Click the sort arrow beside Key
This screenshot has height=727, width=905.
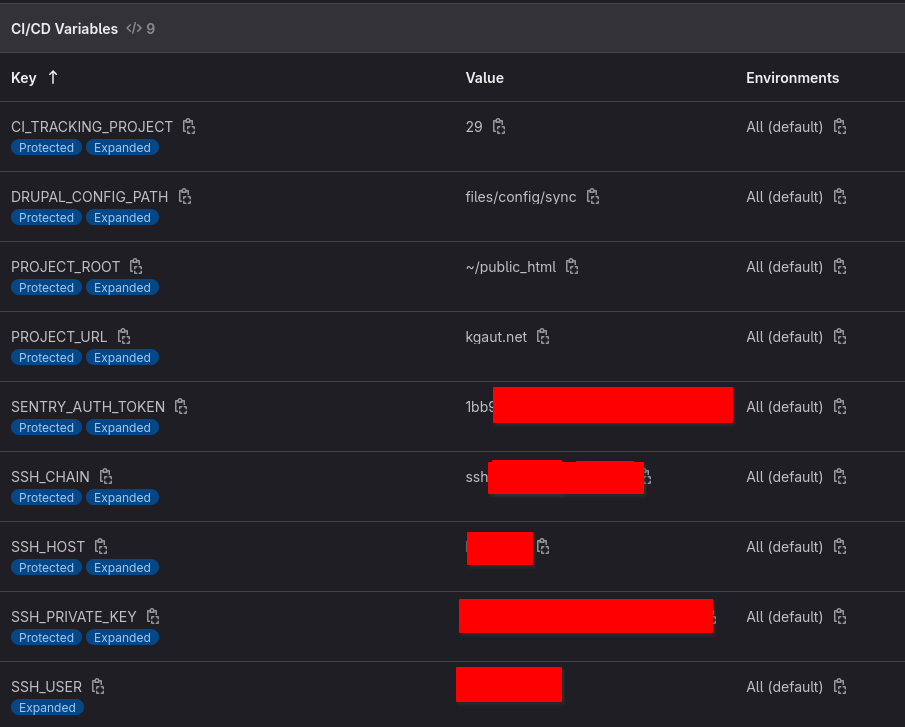coord(53,78)
